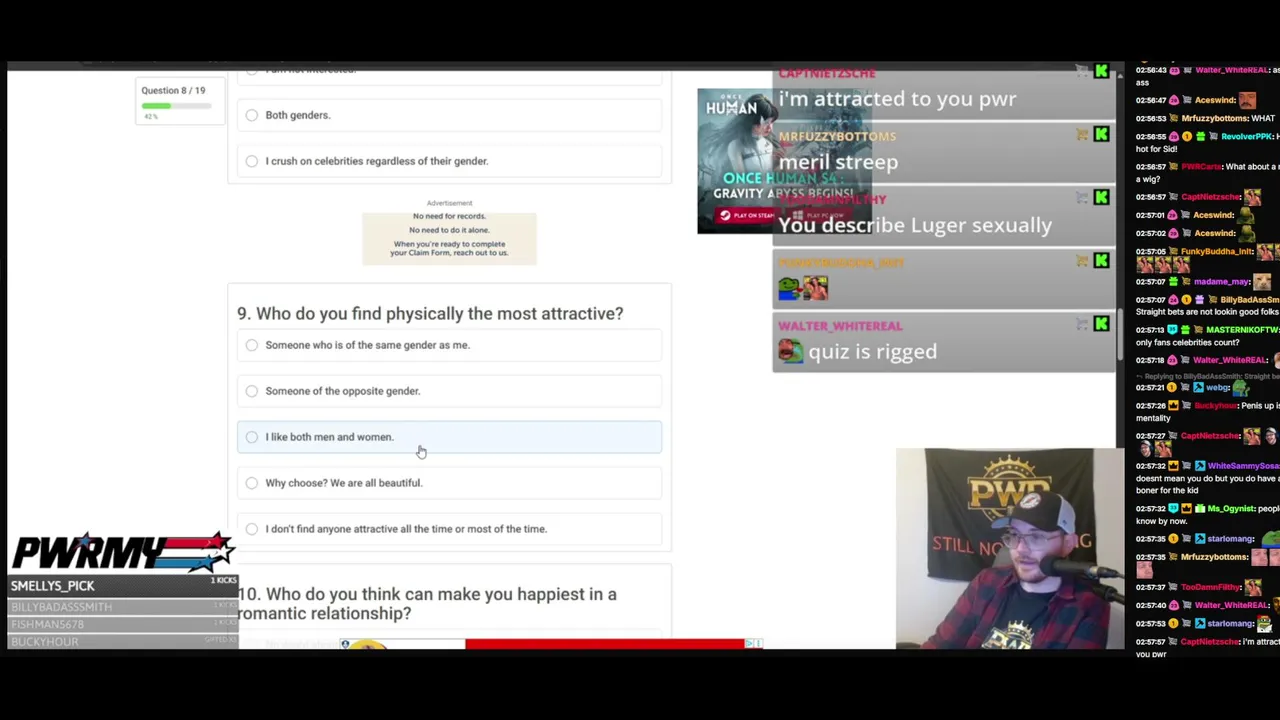The height and width of the screenshot is (720, 1280).
Task: Click madame_may username in chat
Action: pyautogui.click(x=1223, y=282)
